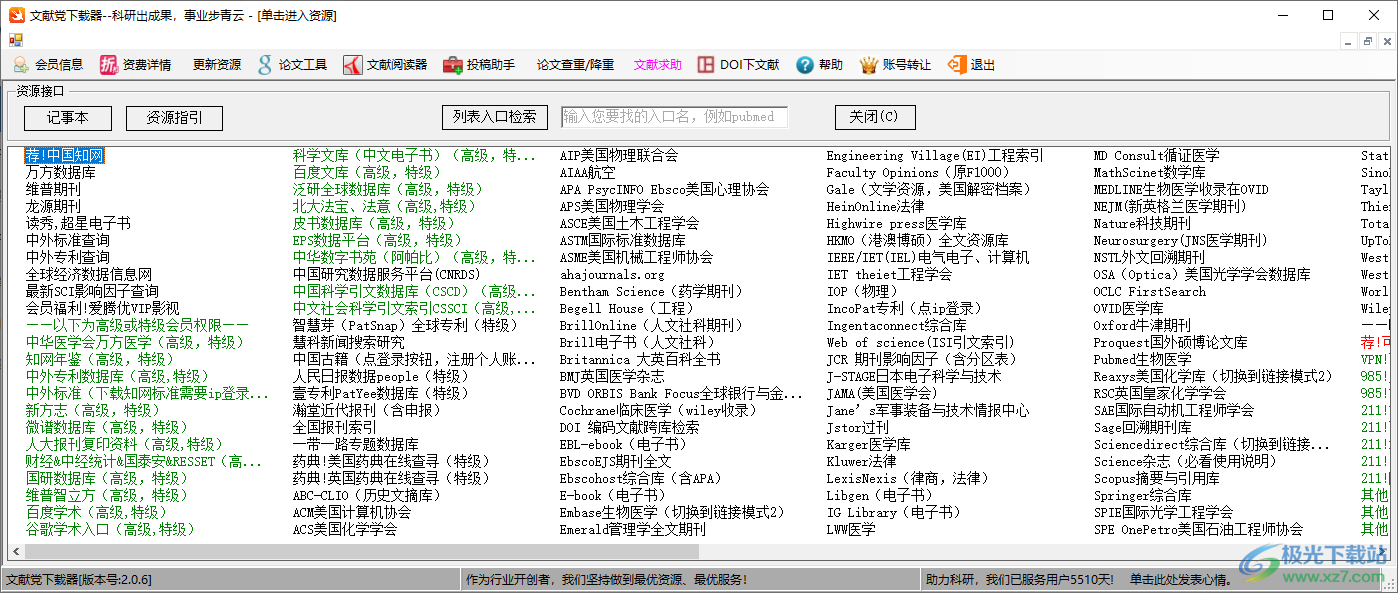Select 中国研究数据服务平台(CNRDS) entry

click(x=386, y=275)
